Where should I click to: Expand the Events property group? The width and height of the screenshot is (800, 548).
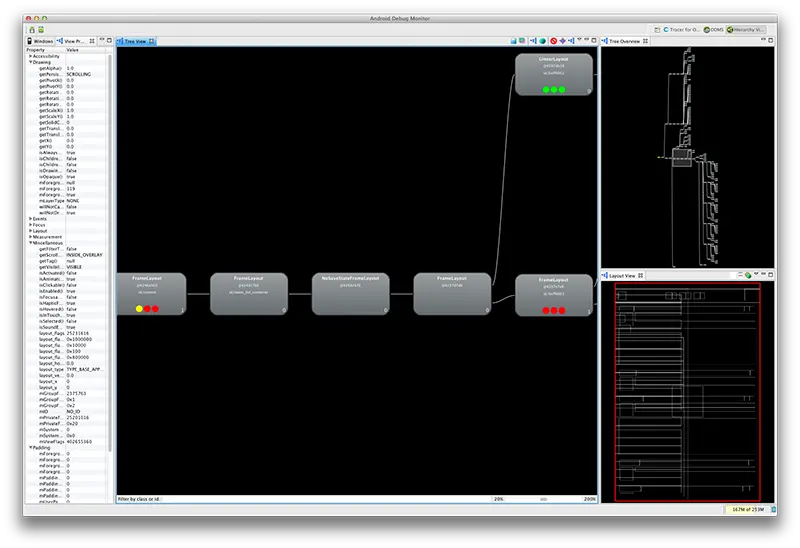coord(30,218)
